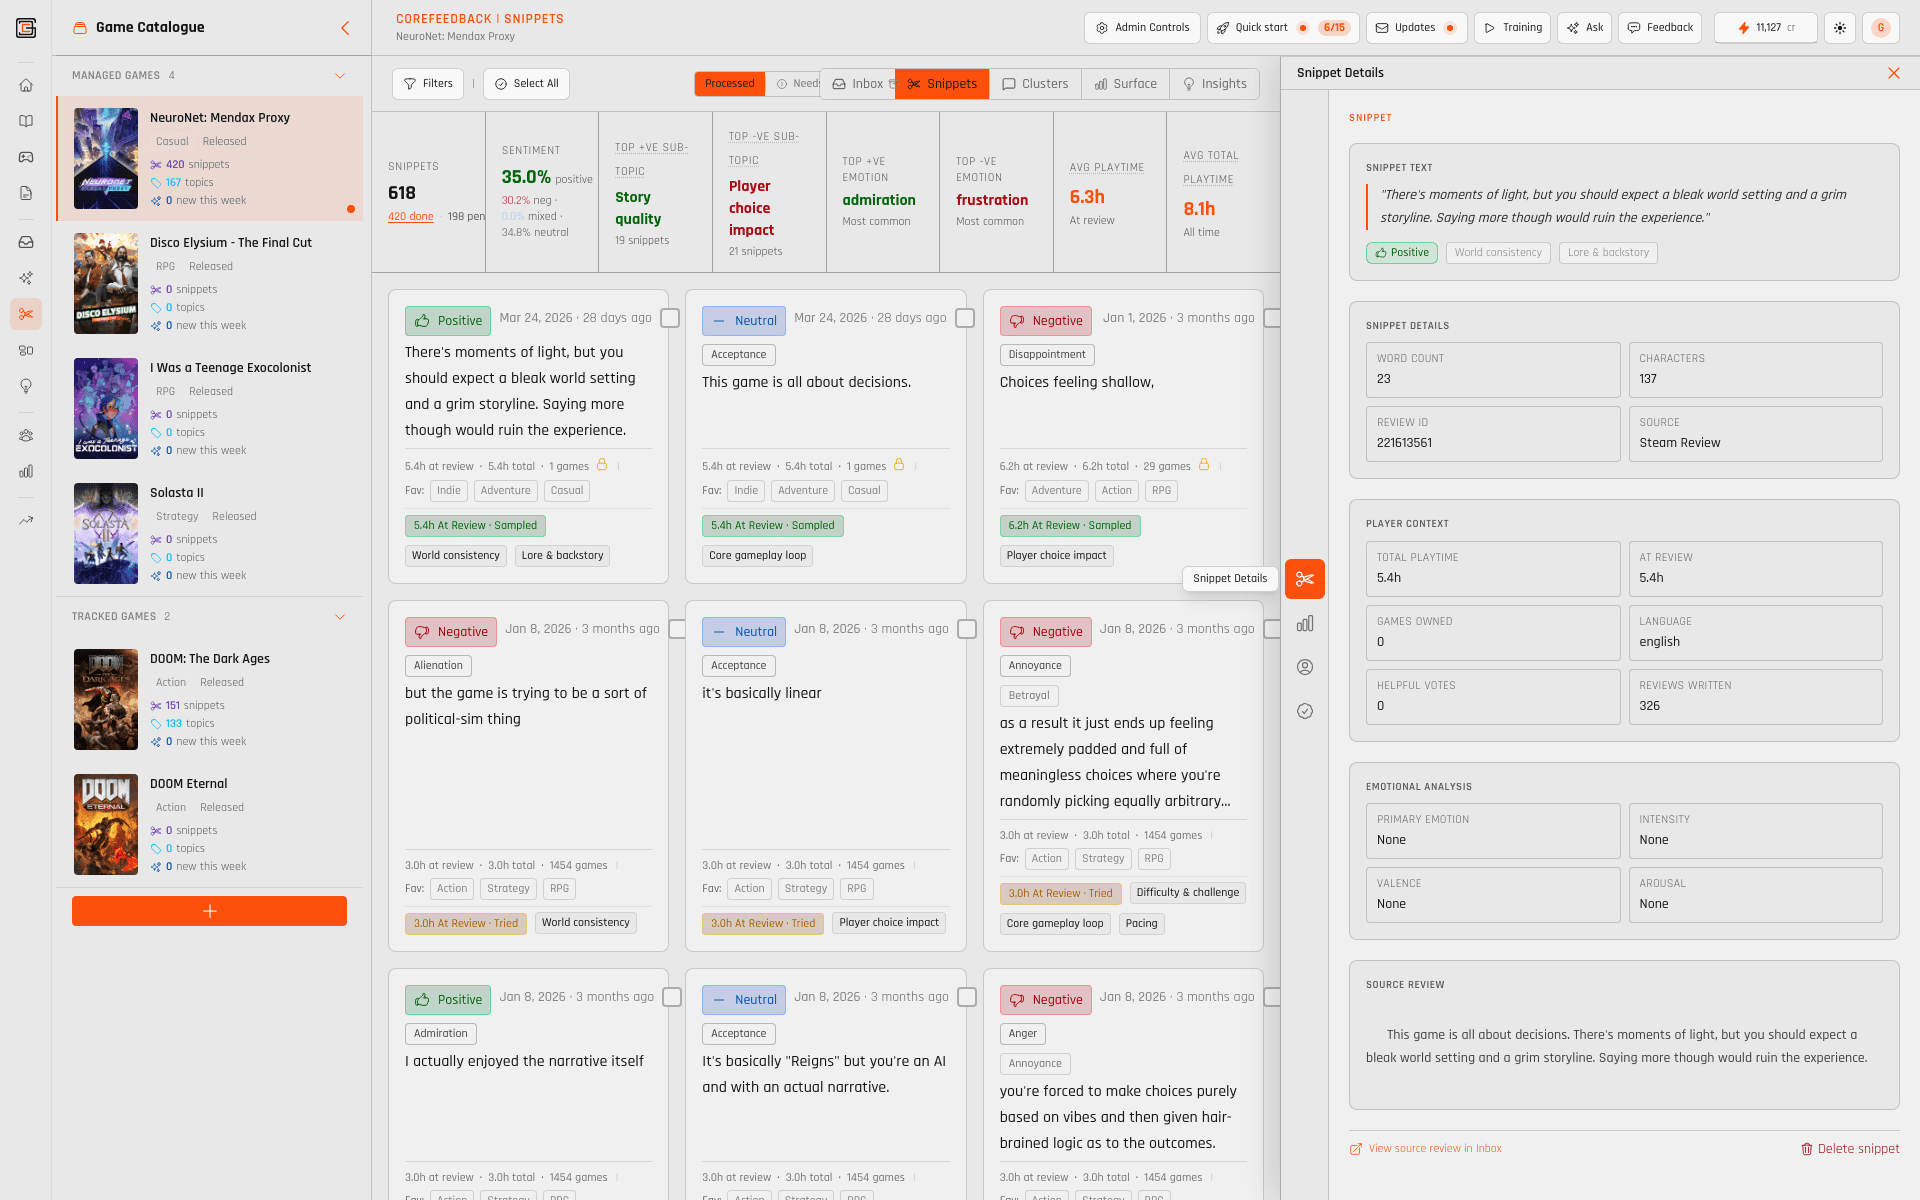Click the person icon in the Snippet Details rail
Image resolution: width=1920 pixels, height=1200 pixels.
(x=1304, y=667)
